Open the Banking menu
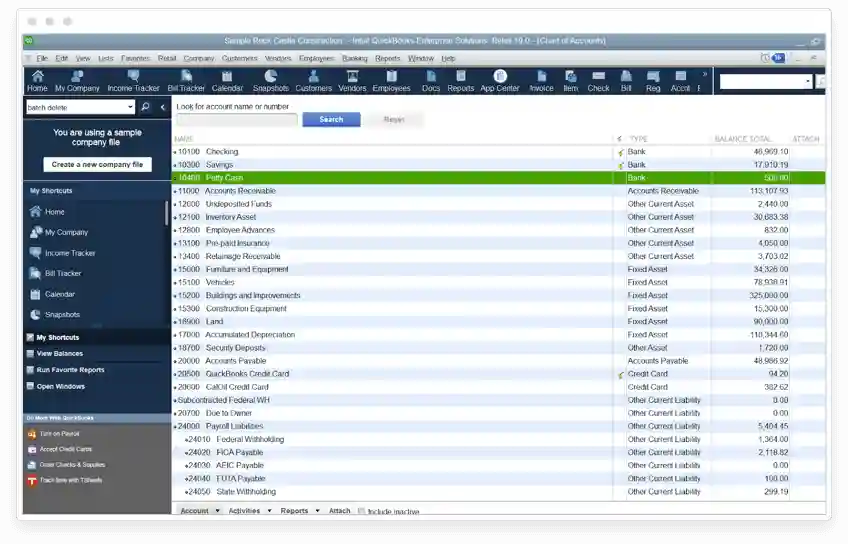 point(355,58)
